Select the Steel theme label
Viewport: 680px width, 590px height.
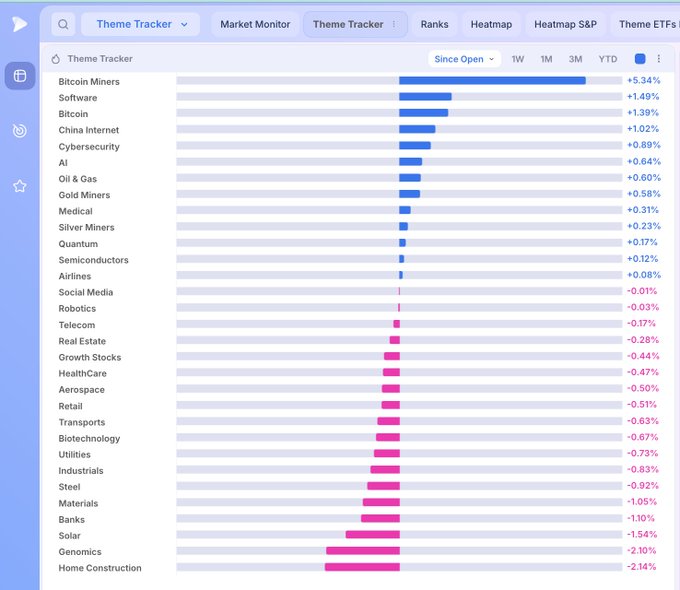pyautogui.click(x=69, y=487)
